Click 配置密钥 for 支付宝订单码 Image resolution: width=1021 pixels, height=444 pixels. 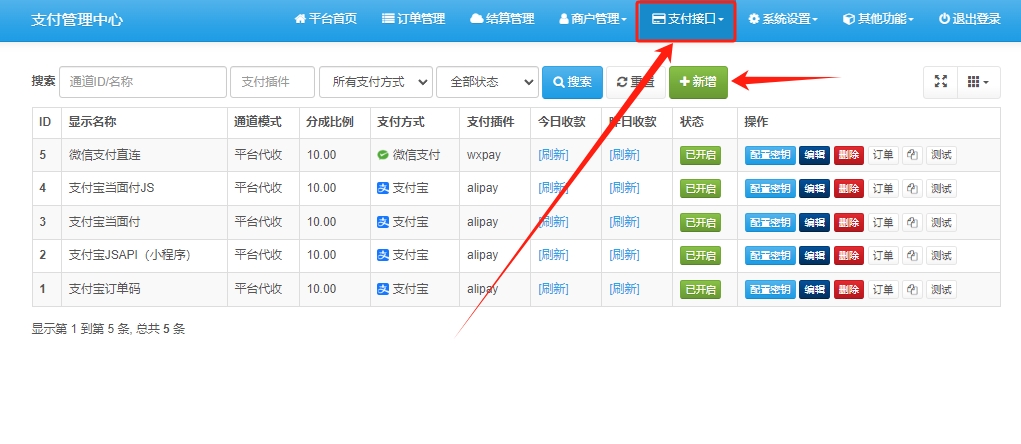click(x=770, y=289)
